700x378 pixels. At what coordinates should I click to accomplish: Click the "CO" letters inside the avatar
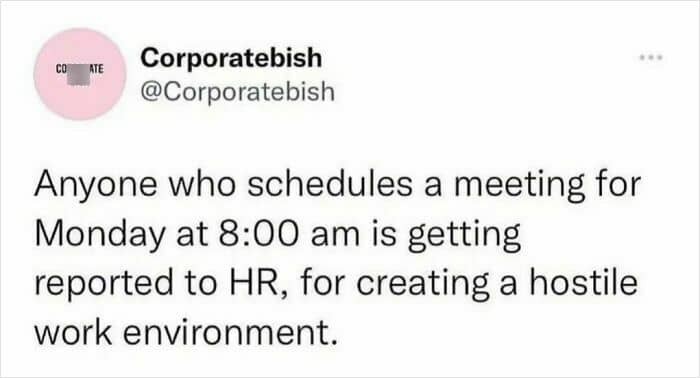61,69
